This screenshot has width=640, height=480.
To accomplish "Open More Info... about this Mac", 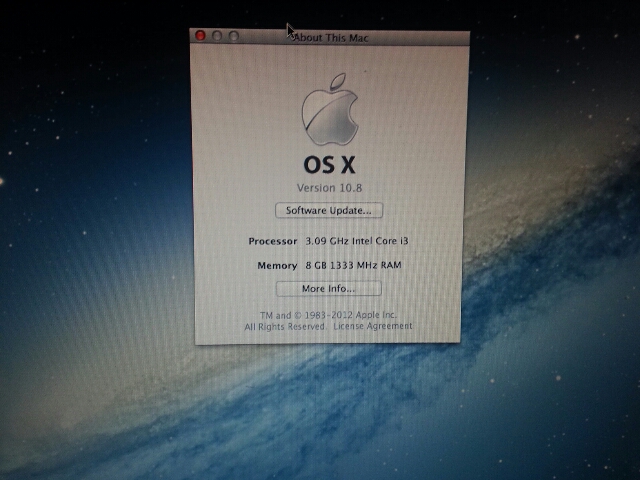I will [x=329, y=289].
